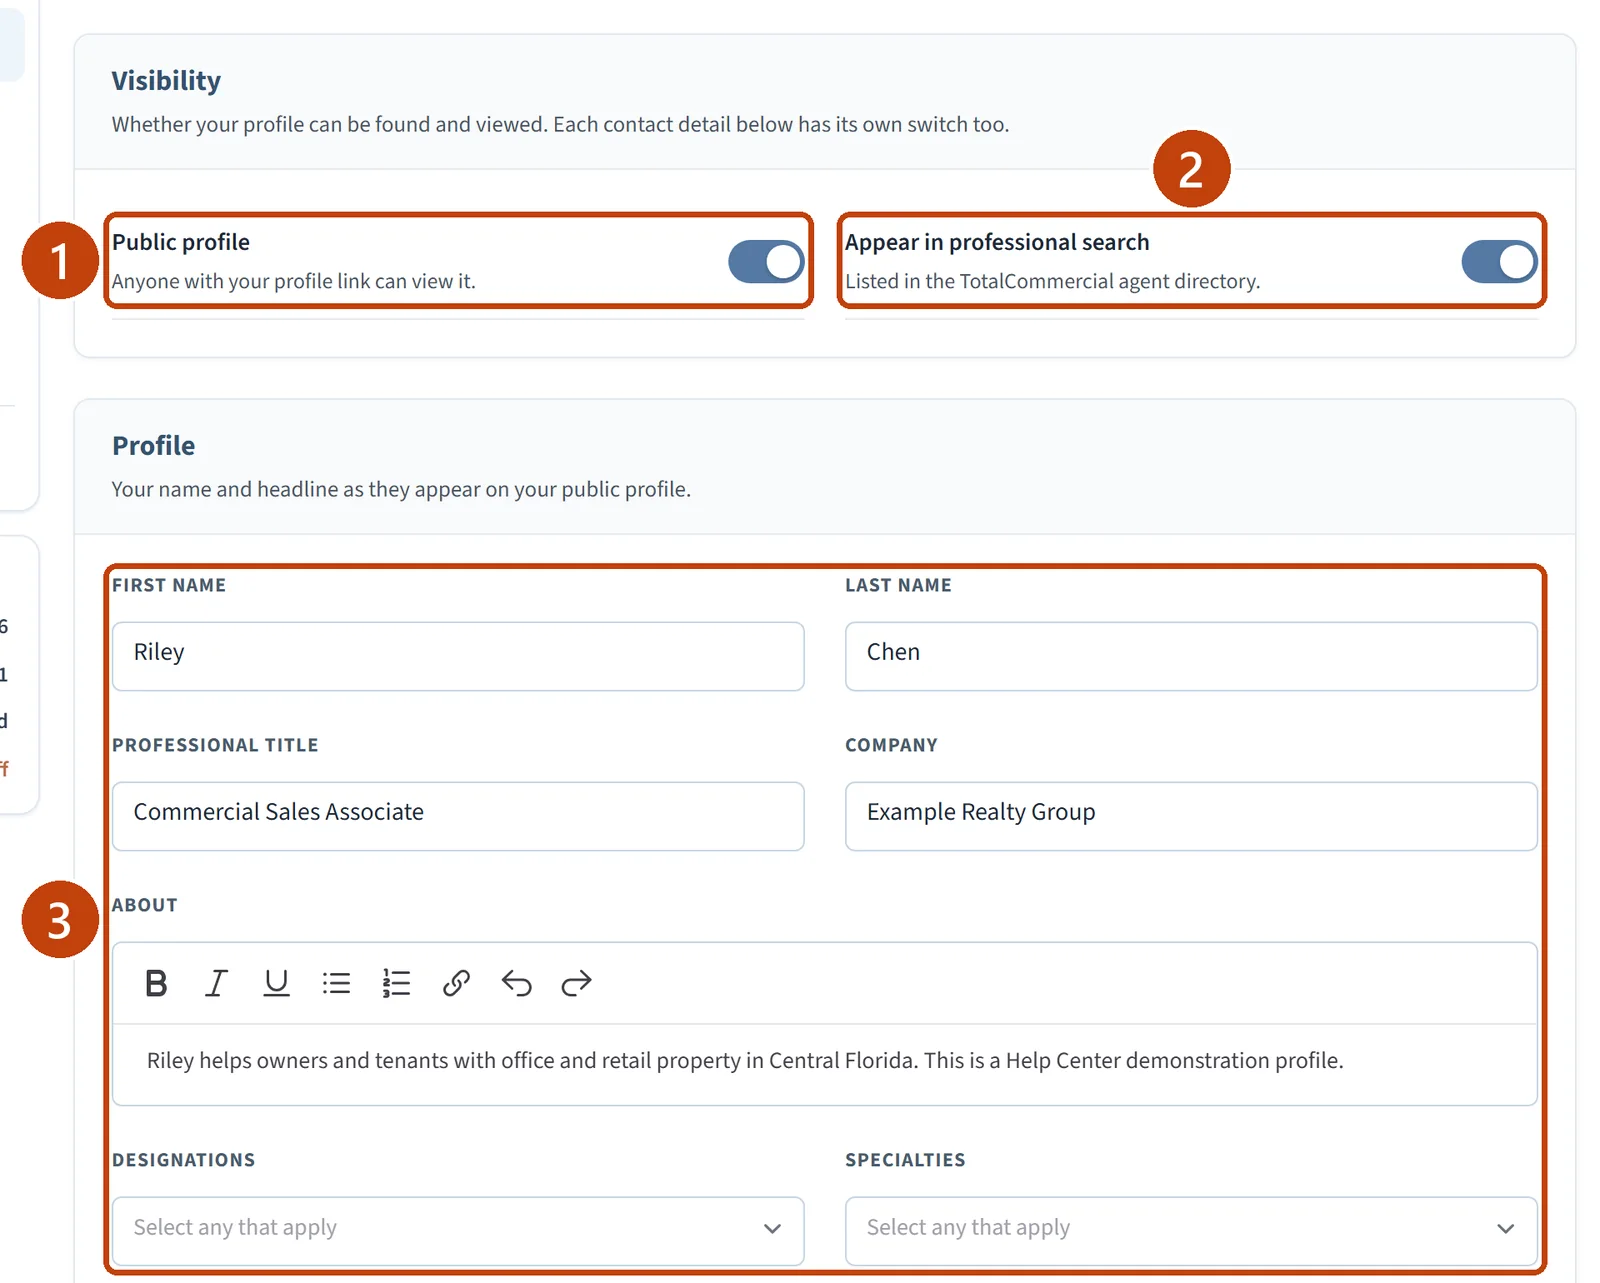Viewport: 1600px width, 1283px height.
Task: Click the Last Name field containing Chen
Action: [1191, 656]
